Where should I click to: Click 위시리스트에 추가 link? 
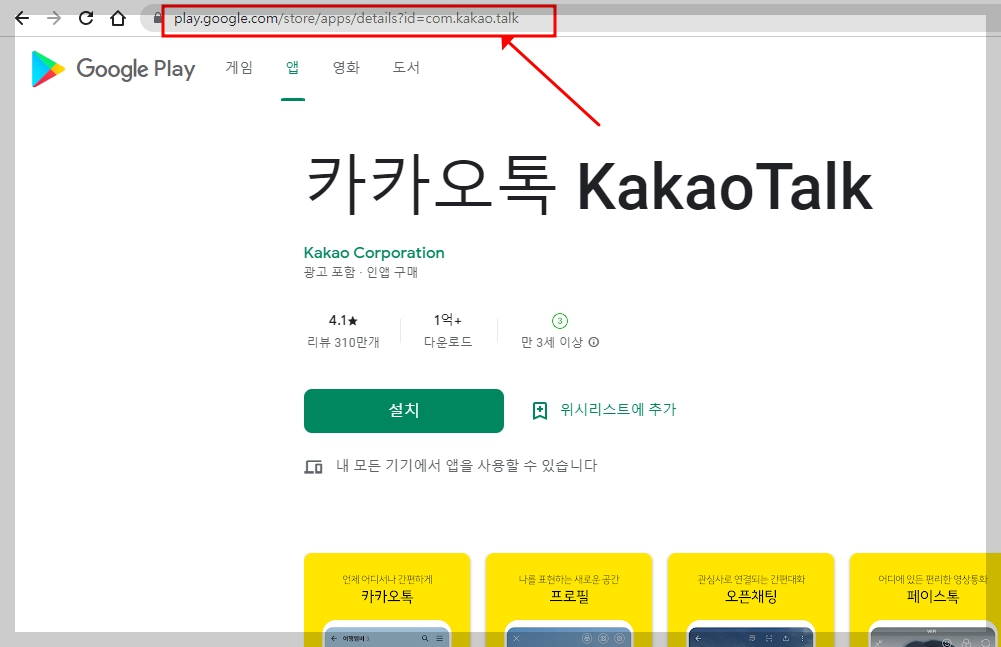point(618,409)
